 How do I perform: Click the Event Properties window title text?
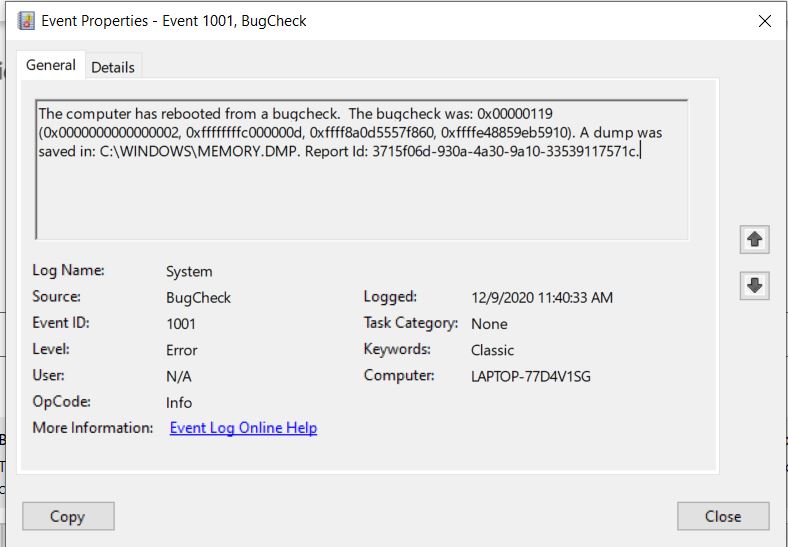174,21
